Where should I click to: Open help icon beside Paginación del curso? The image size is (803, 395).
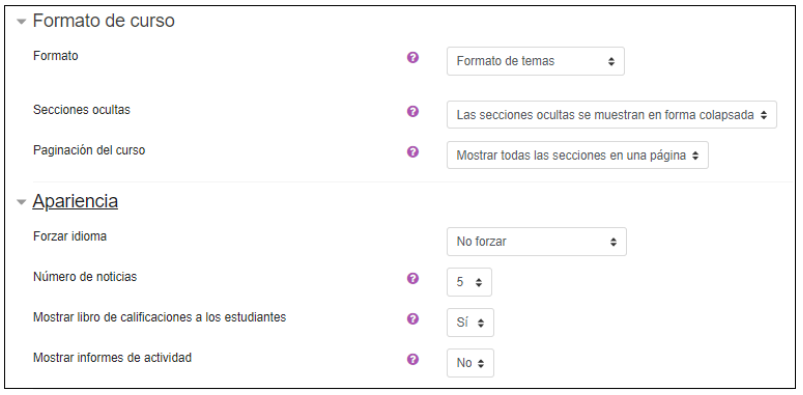pyautogui.click(x=413, y=152)
